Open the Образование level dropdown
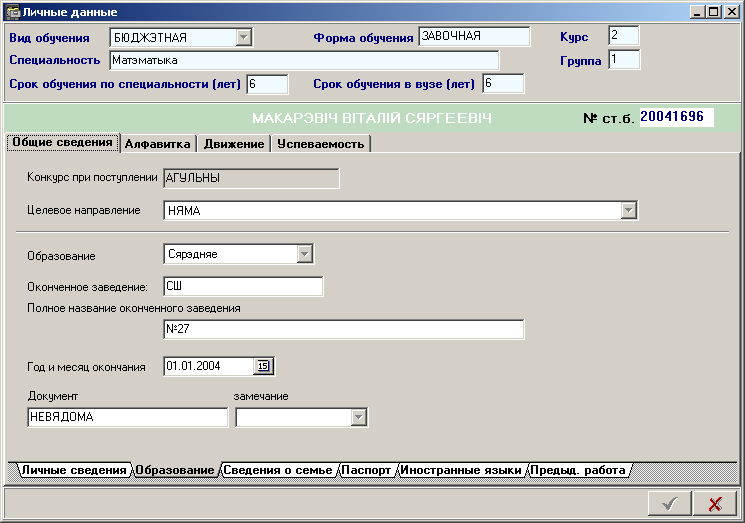This screenshot has height=523, width=745. click(305, 254)
